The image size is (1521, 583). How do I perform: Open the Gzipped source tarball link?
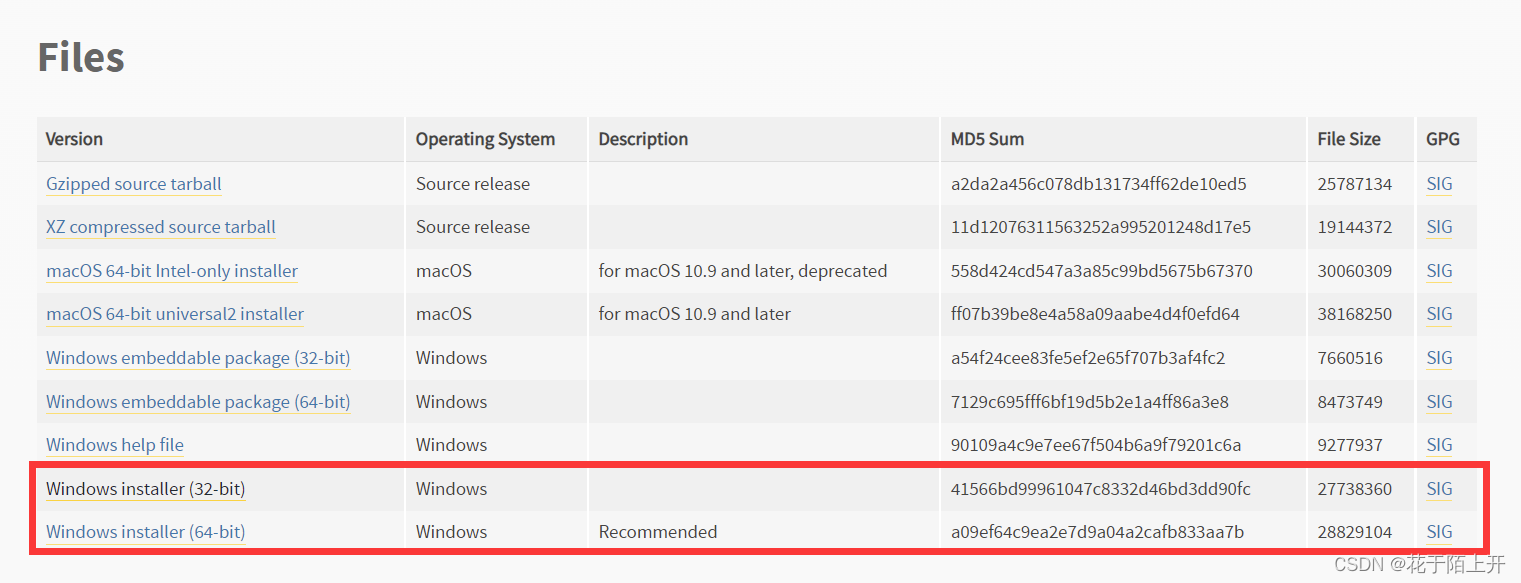coord(133,184)
